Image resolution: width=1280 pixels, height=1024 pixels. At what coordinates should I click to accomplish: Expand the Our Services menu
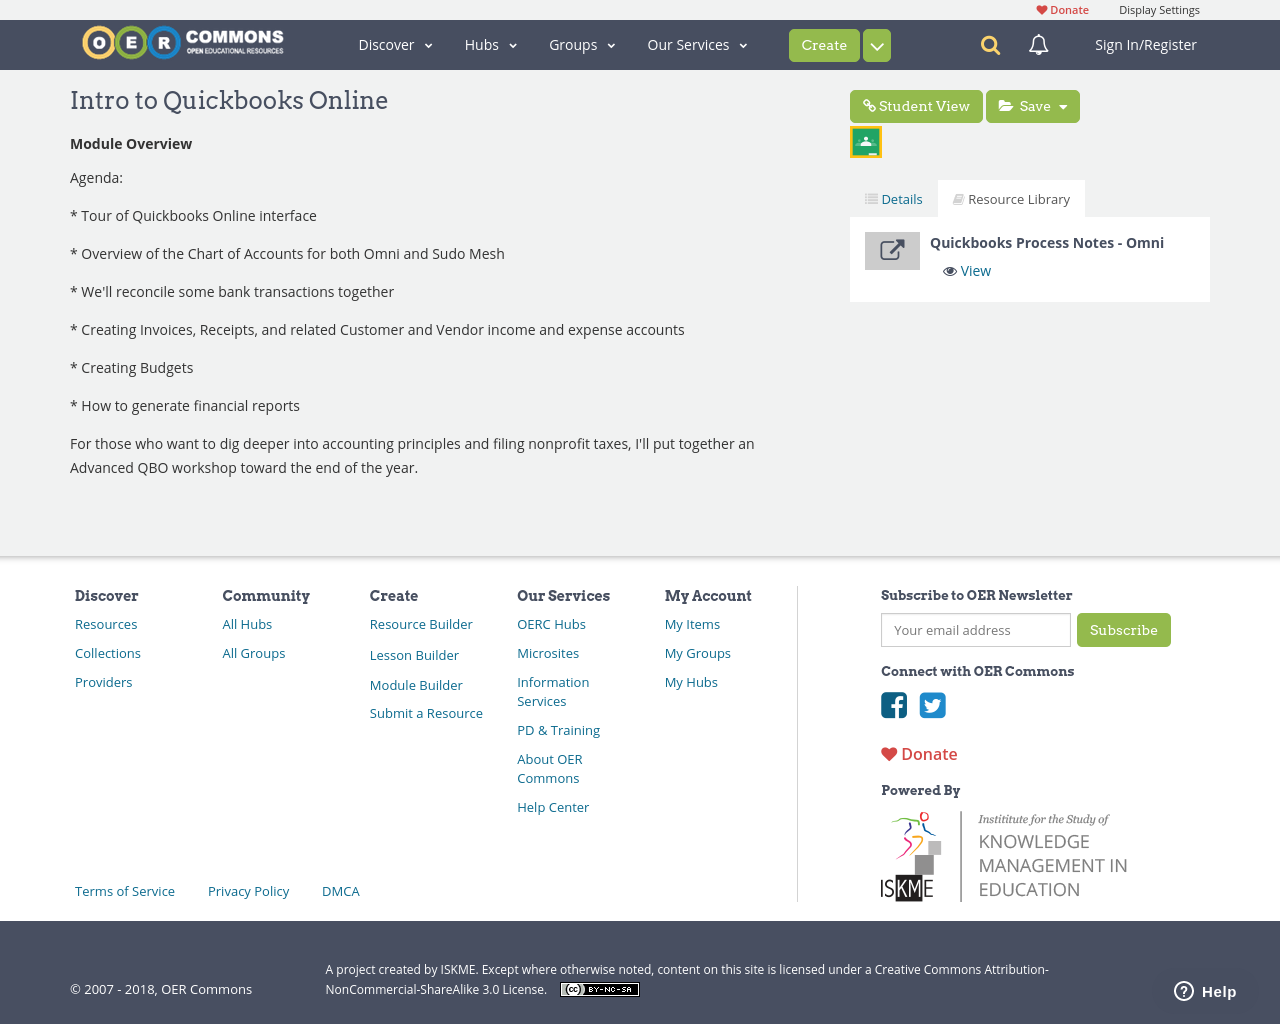point(696,45)
